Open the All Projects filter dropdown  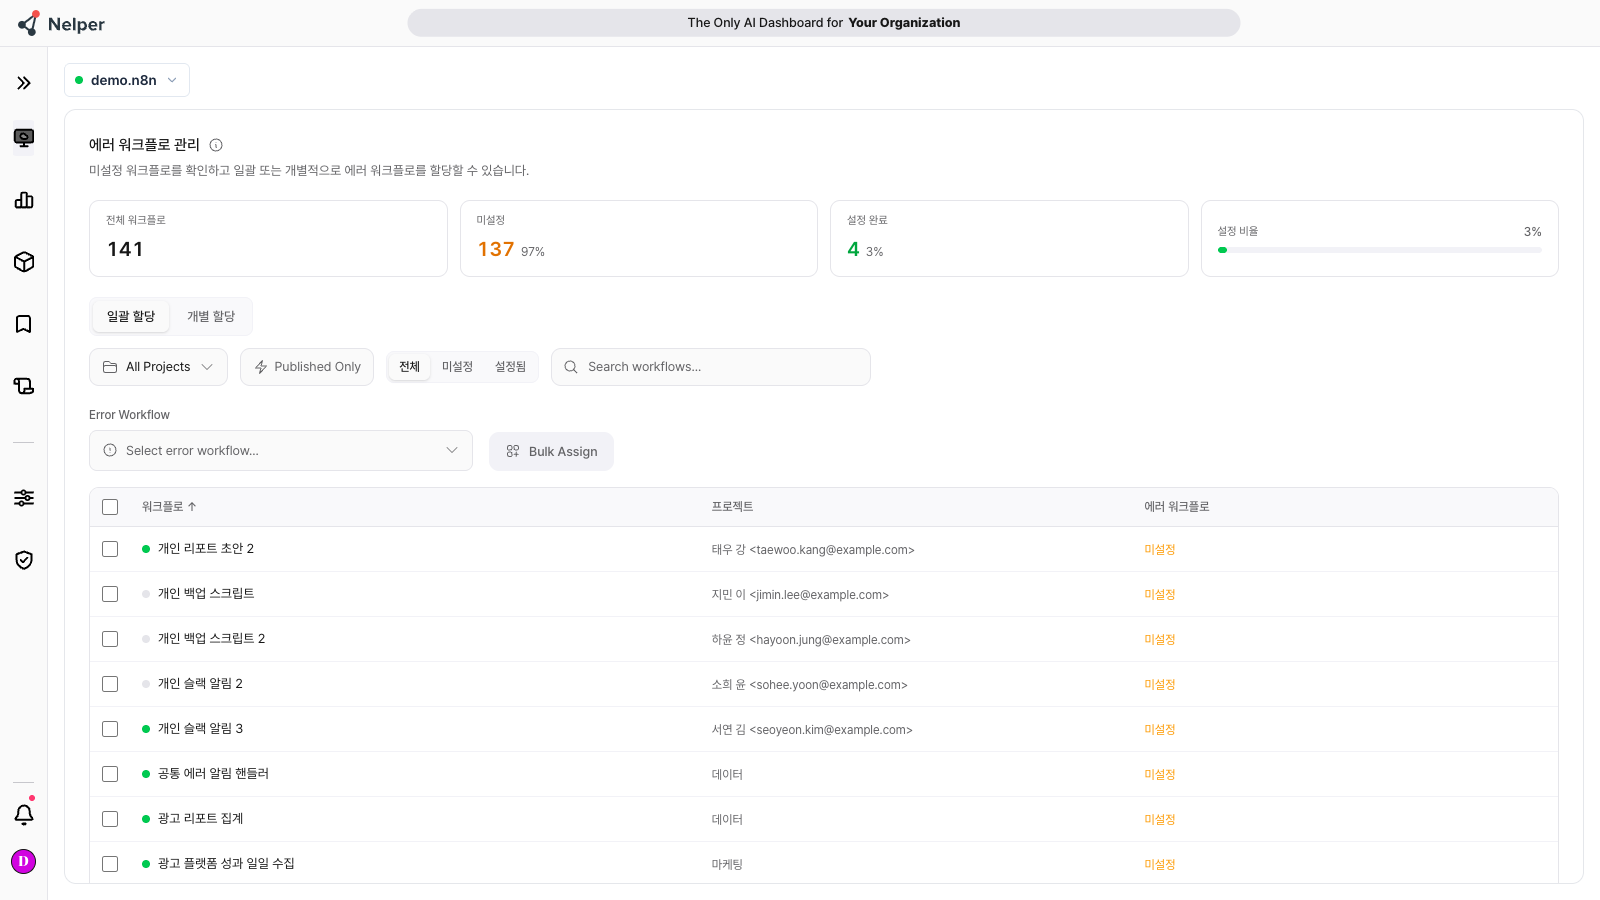[158, 367]
